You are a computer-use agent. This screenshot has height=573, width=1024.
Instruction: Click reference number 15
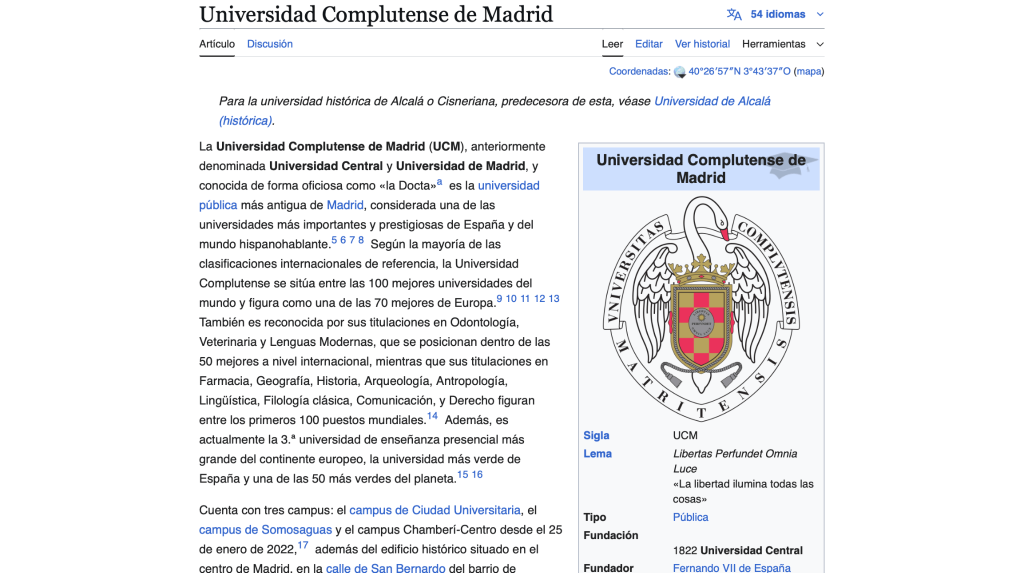pos(462,474)
